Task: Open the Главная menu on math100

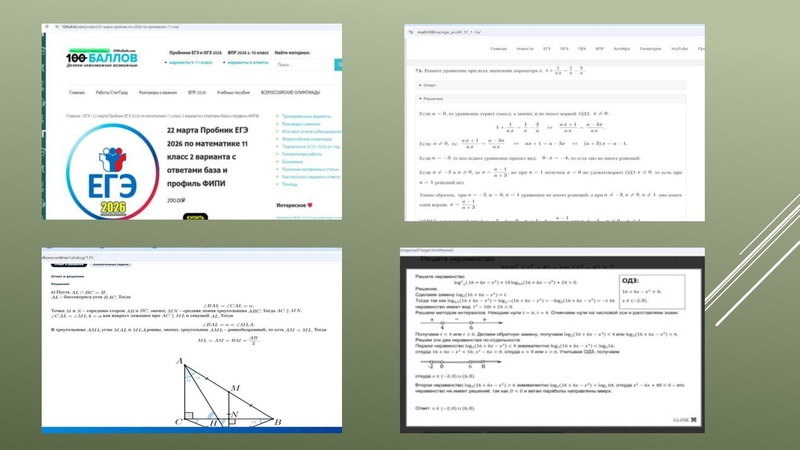Action: pos(498,48)
